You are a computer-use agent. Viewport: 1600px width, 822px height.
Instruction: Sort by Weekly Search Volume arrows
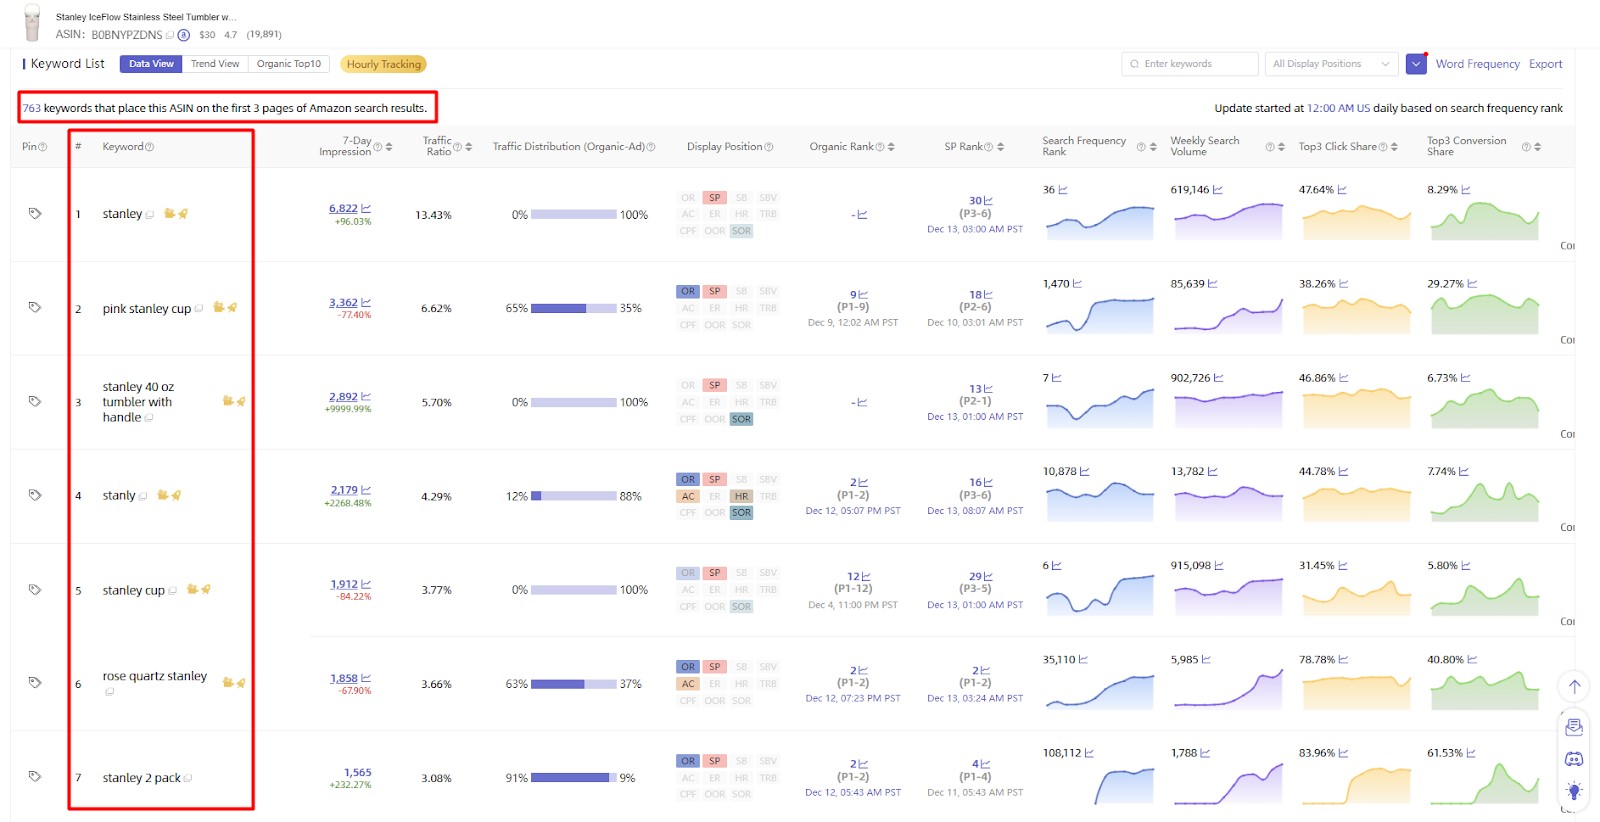coord(1281,147)
